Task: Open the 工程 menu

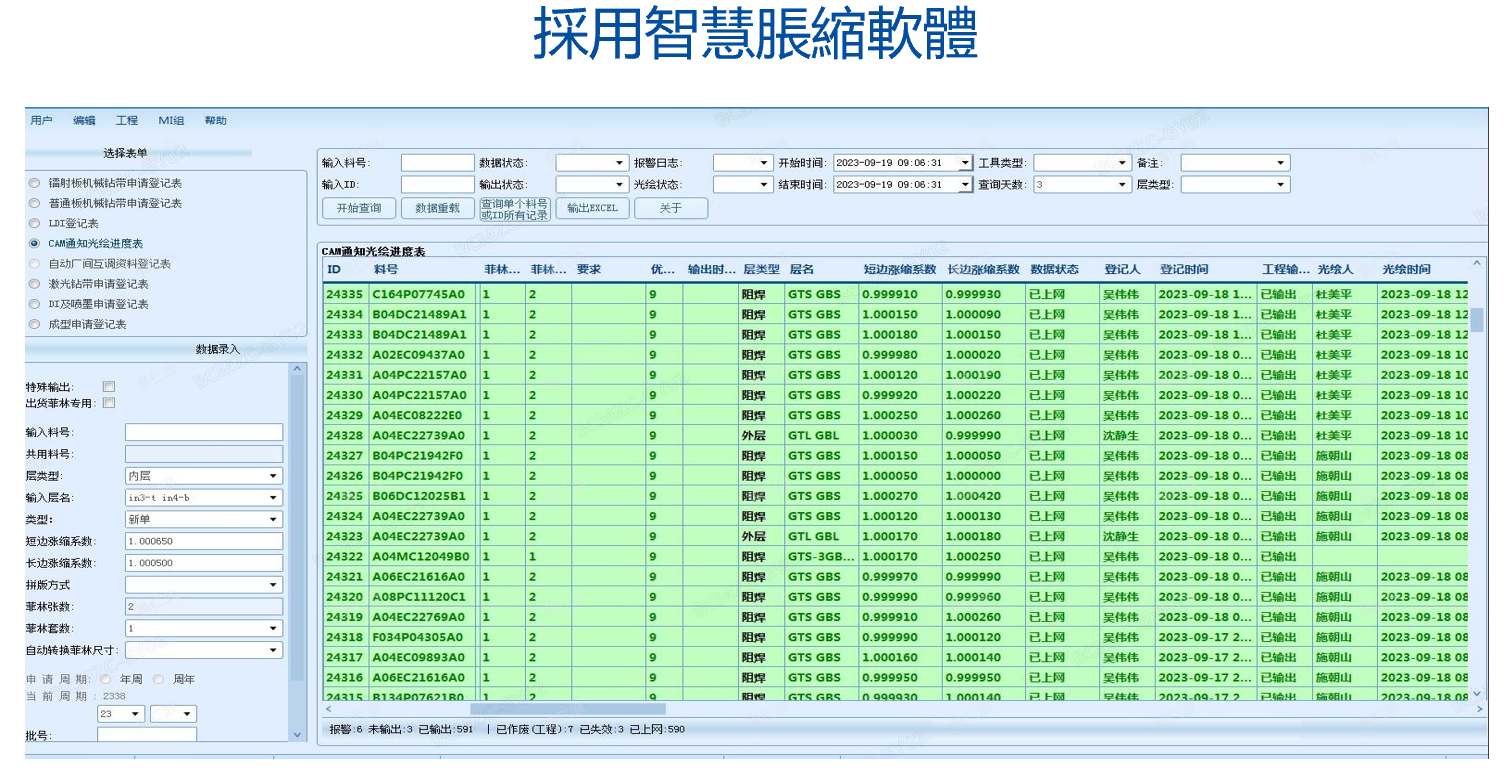Action: coord(127,120)
